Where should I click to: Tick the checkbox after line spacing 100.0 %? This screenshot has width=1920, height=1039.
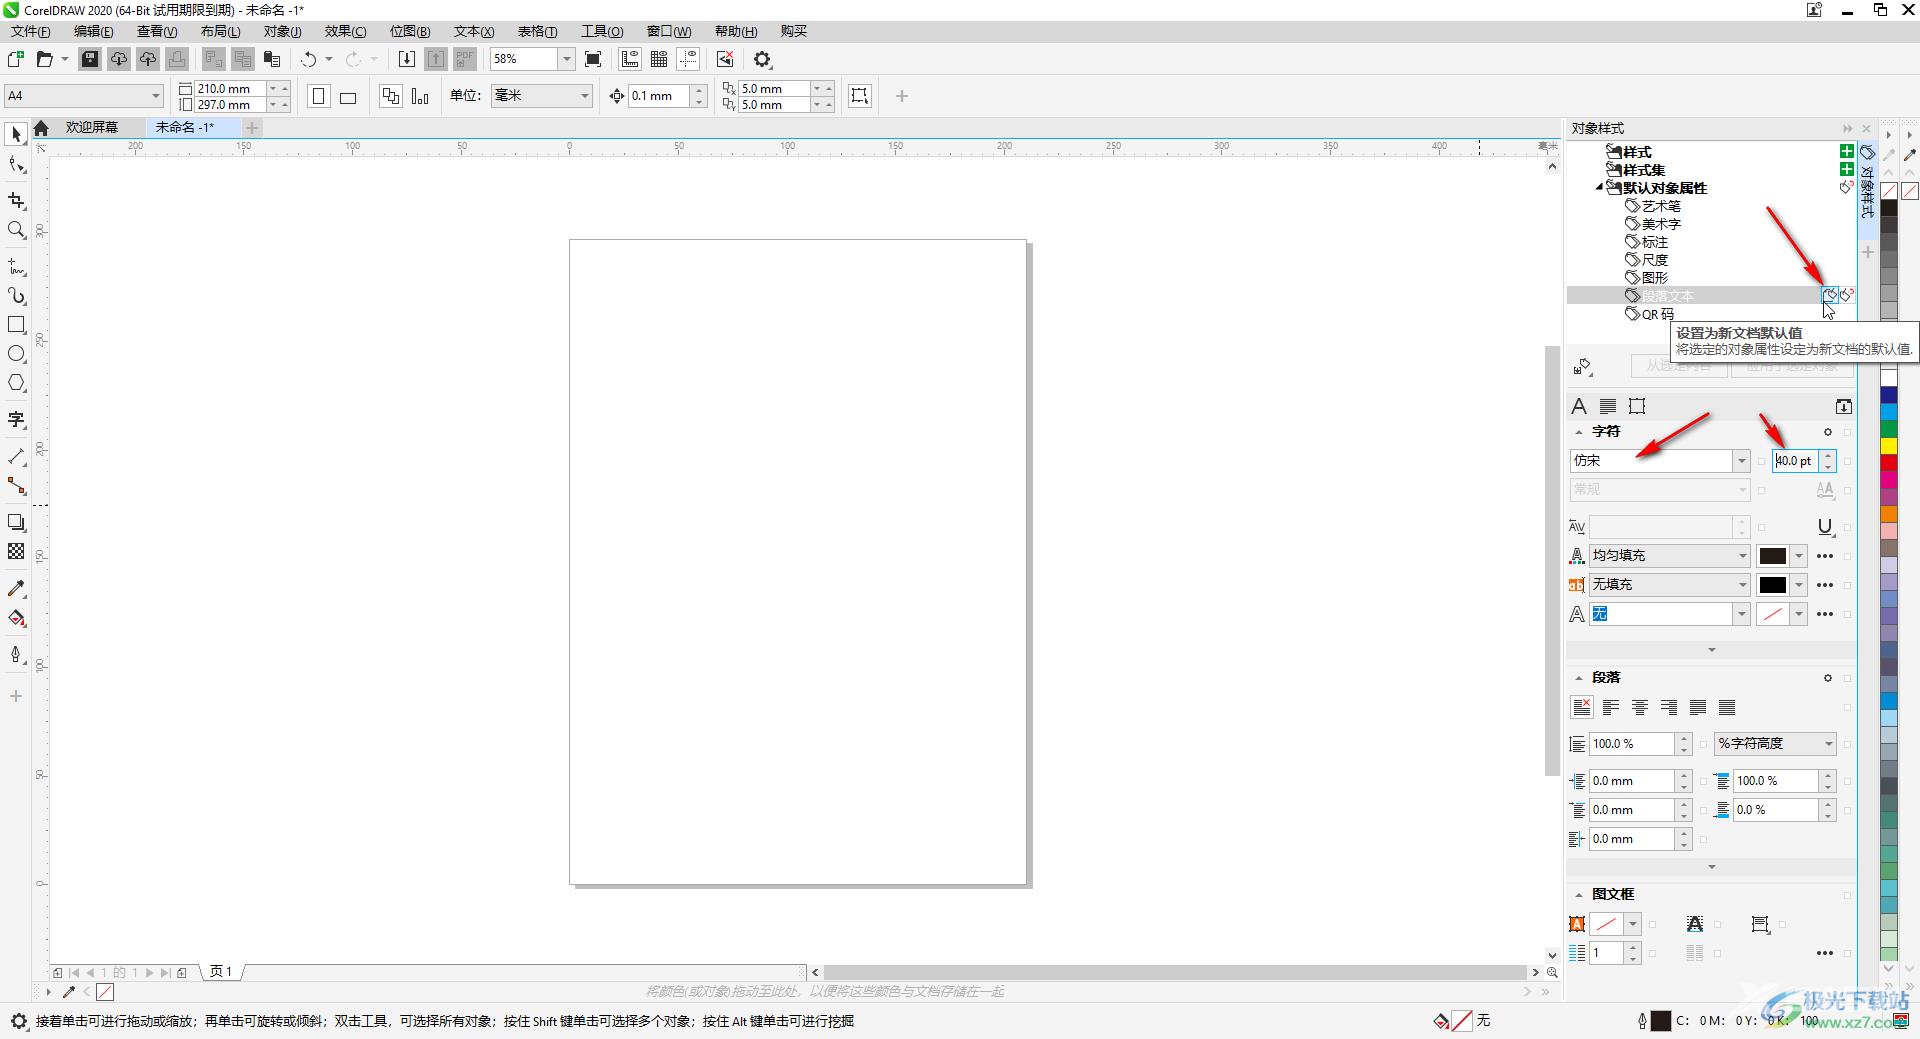[x=1703, y=744]
